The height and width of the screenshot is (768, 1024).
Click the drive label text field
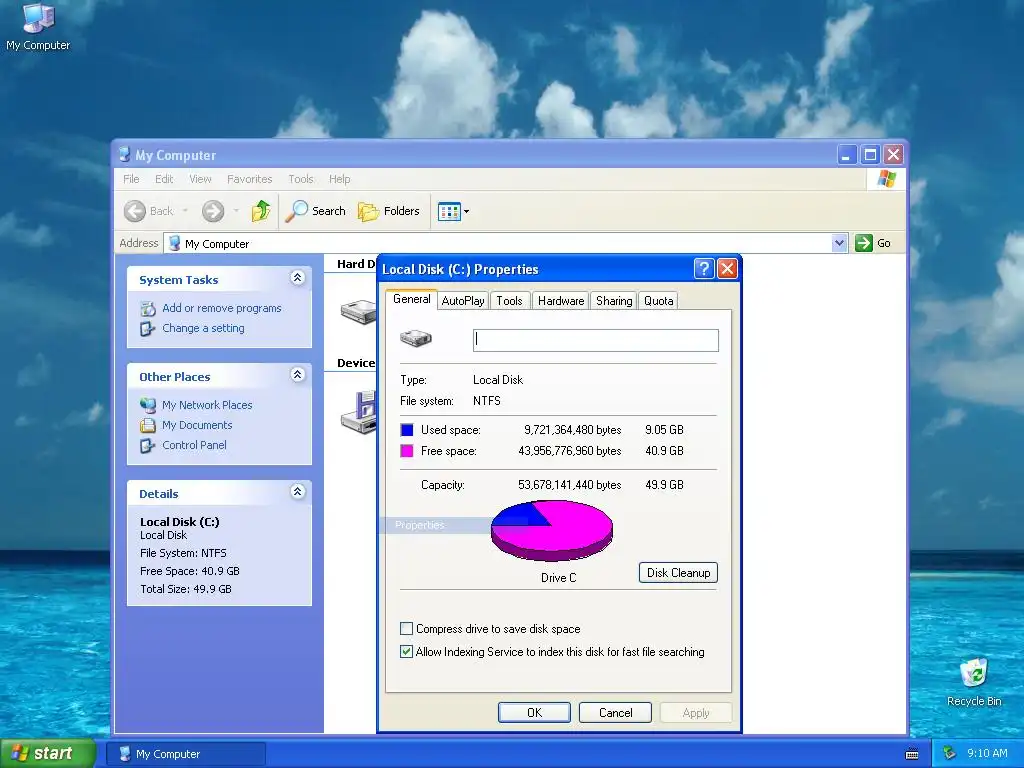point(596,340)
